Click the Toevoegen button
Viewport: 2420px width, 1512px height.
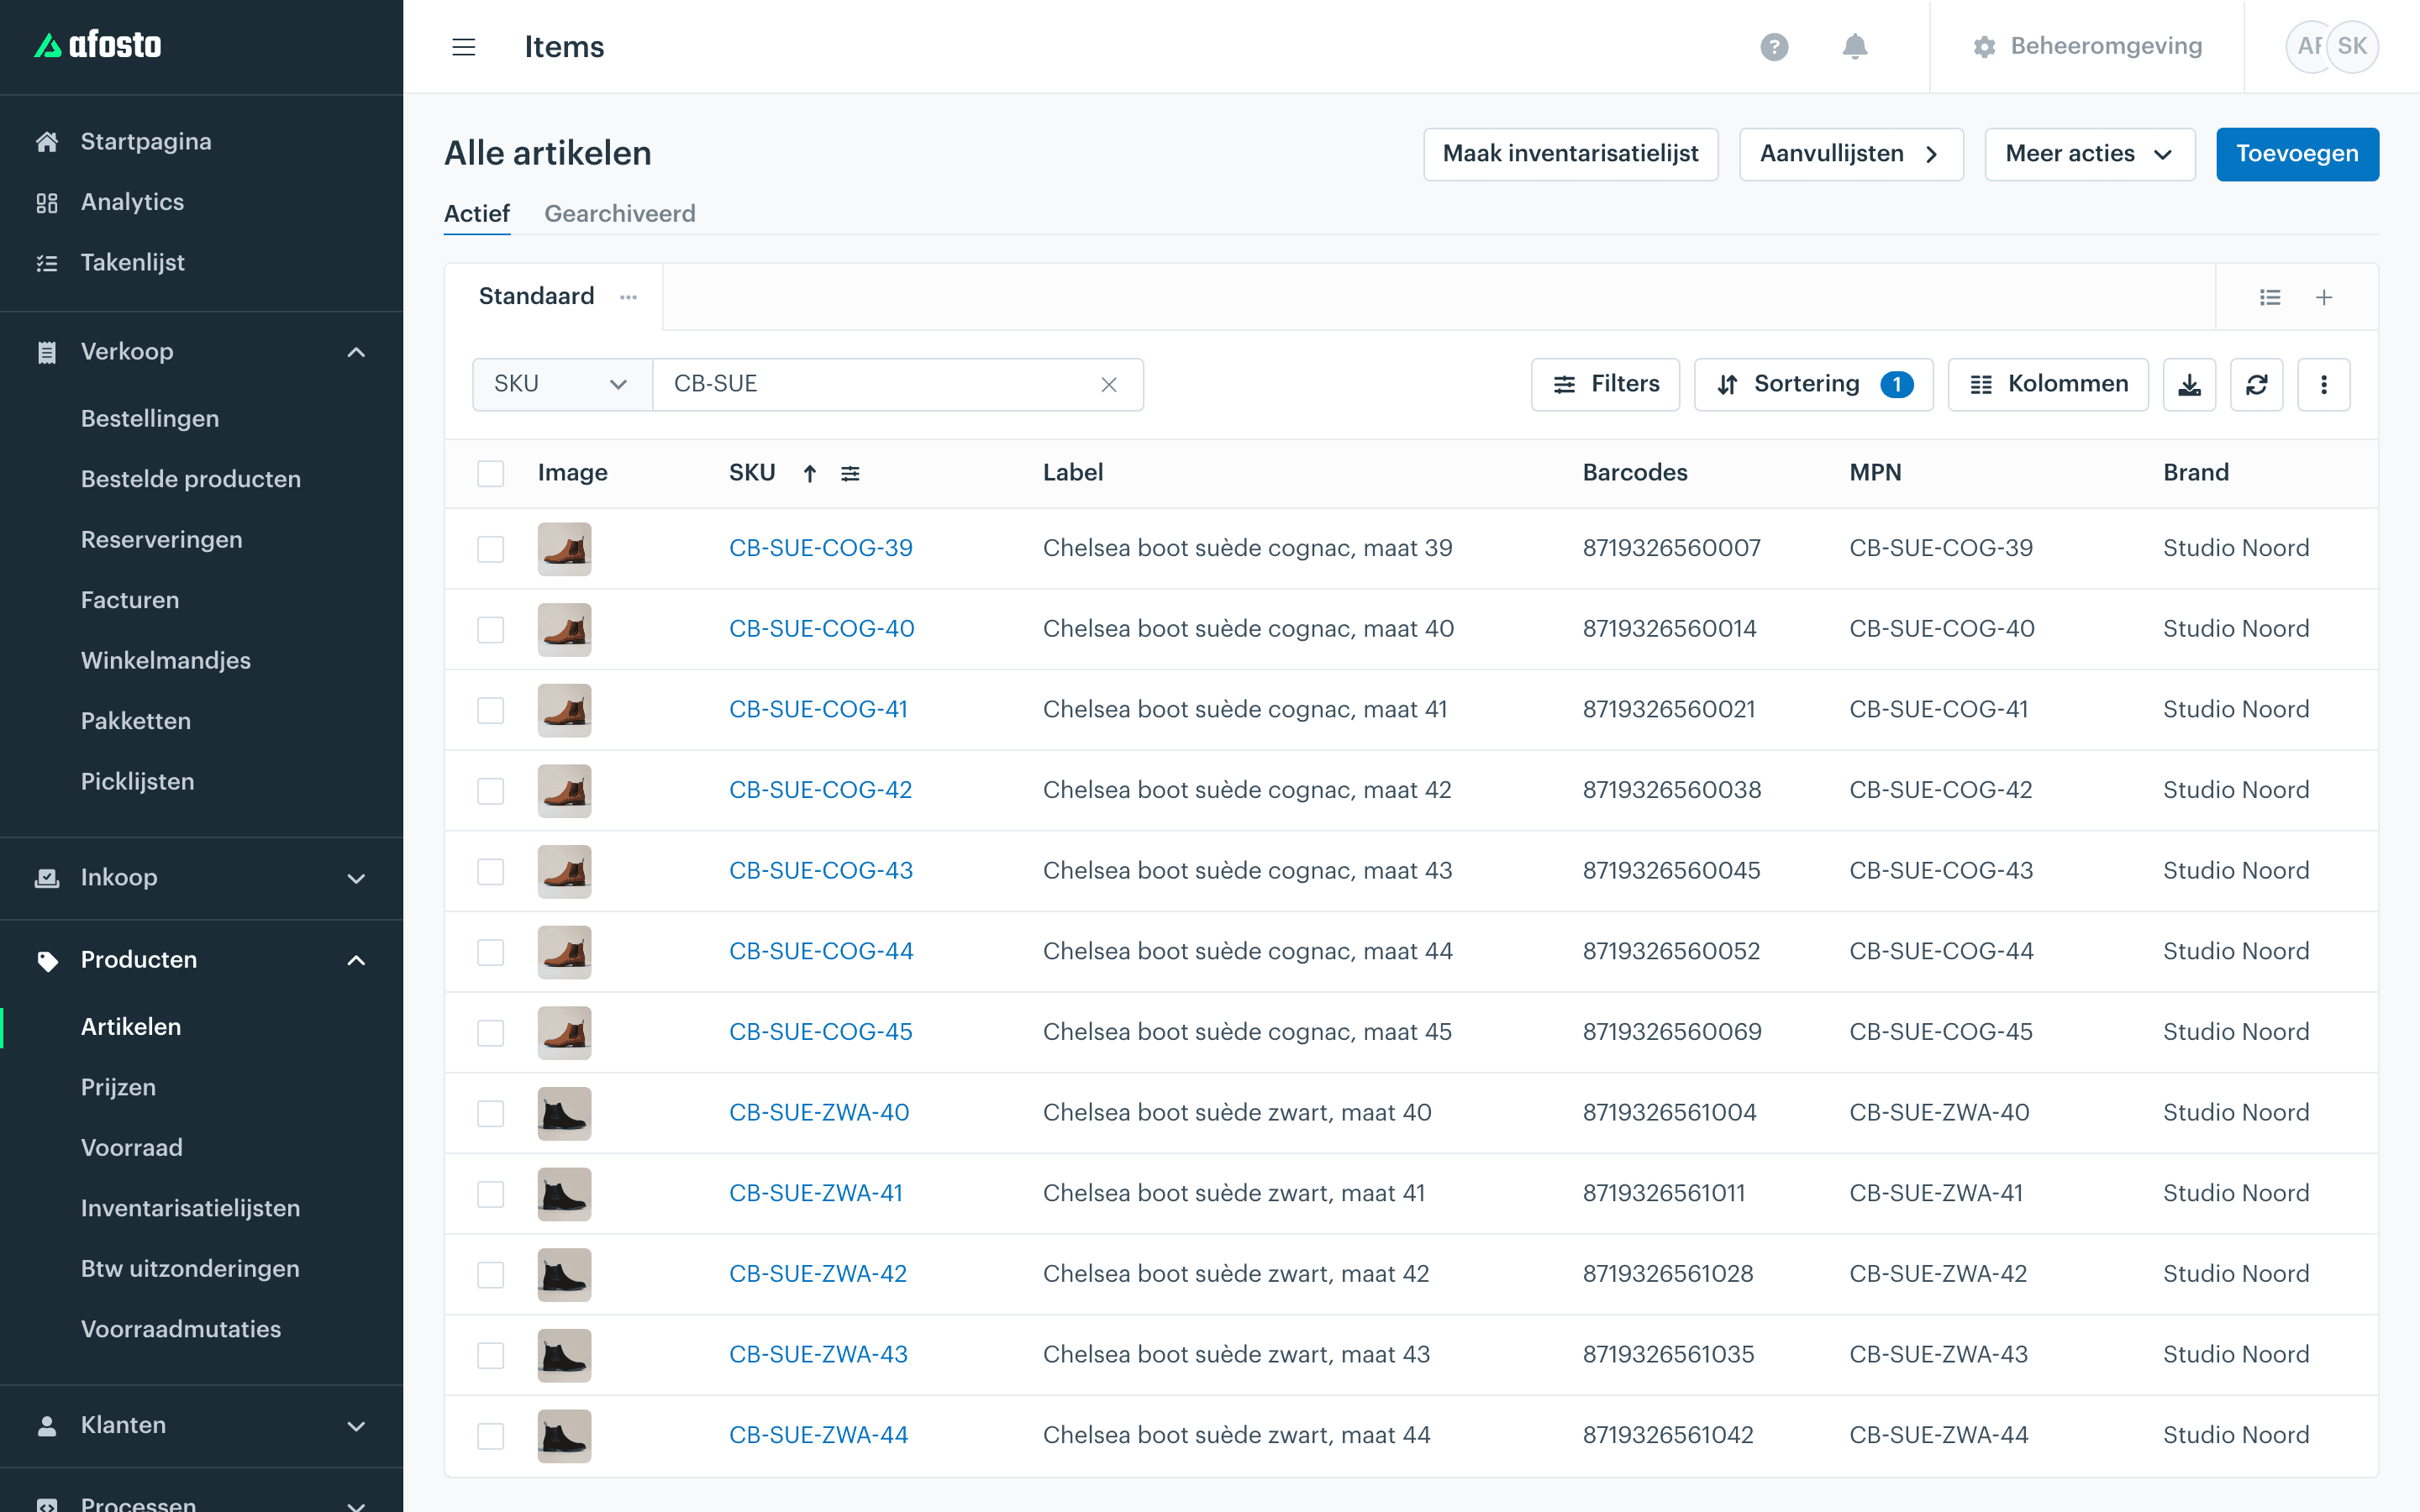point(2297,154)
